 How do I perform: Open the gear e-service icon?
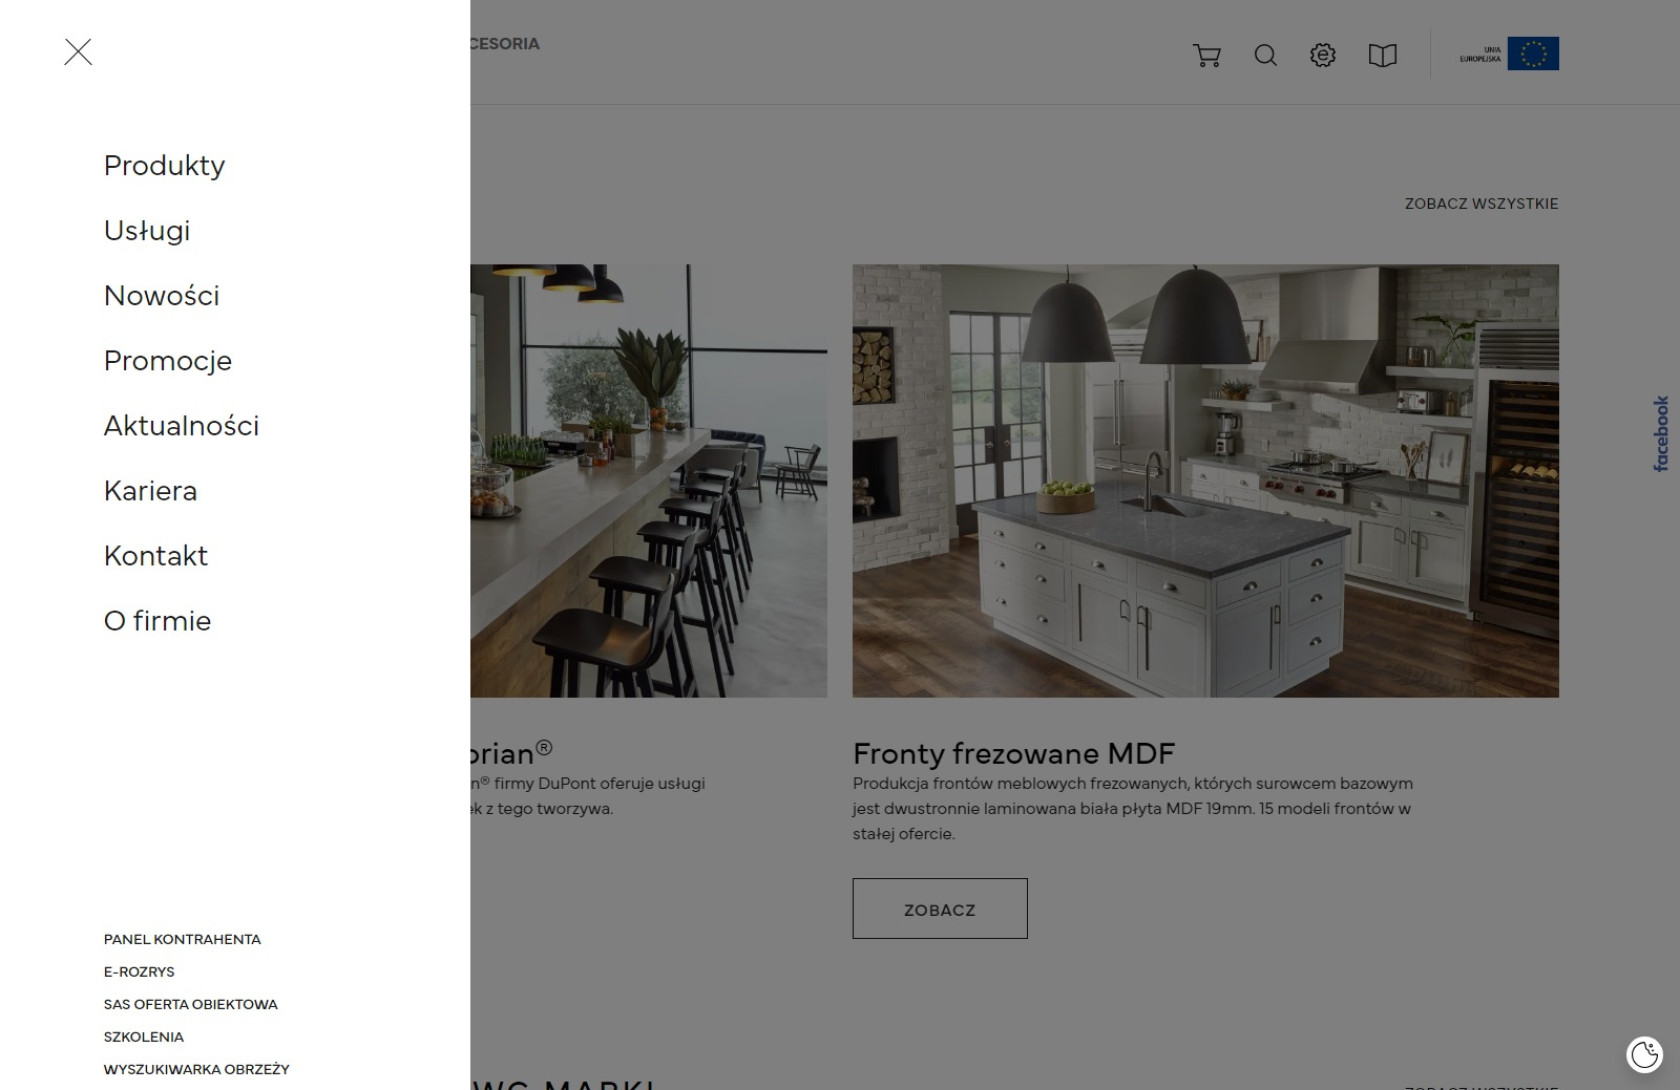pyautogui.click(x=1323, y=55)
